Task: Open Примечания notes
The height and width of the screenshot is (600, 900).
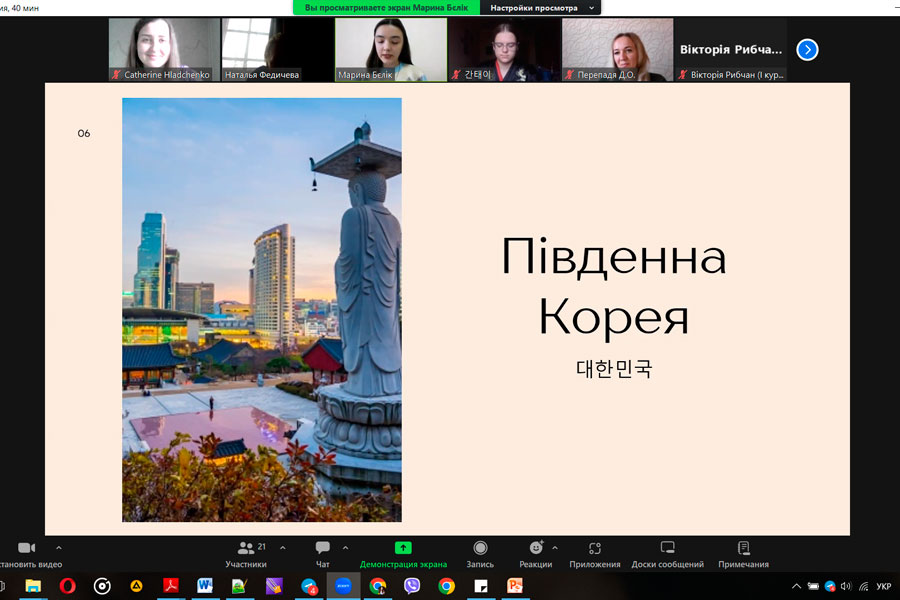Action: click(743, 554)
